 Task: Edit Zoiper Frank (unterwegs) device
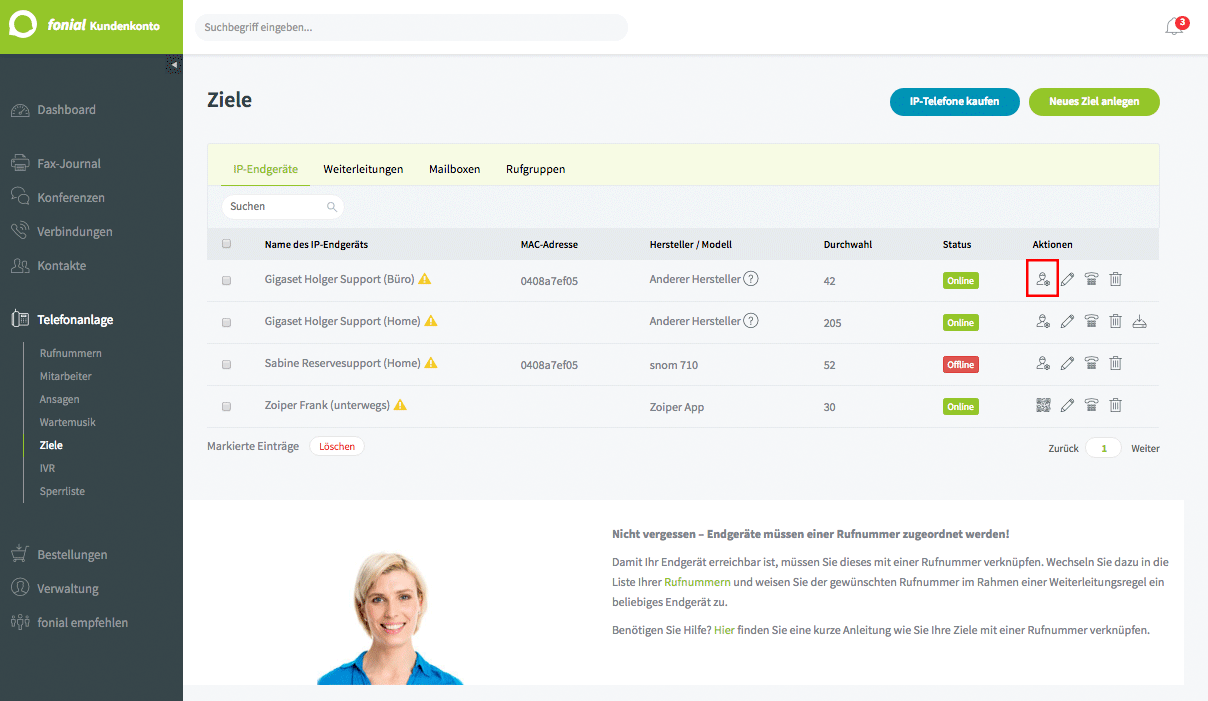pyautogui.click(x=1067, y=406)
